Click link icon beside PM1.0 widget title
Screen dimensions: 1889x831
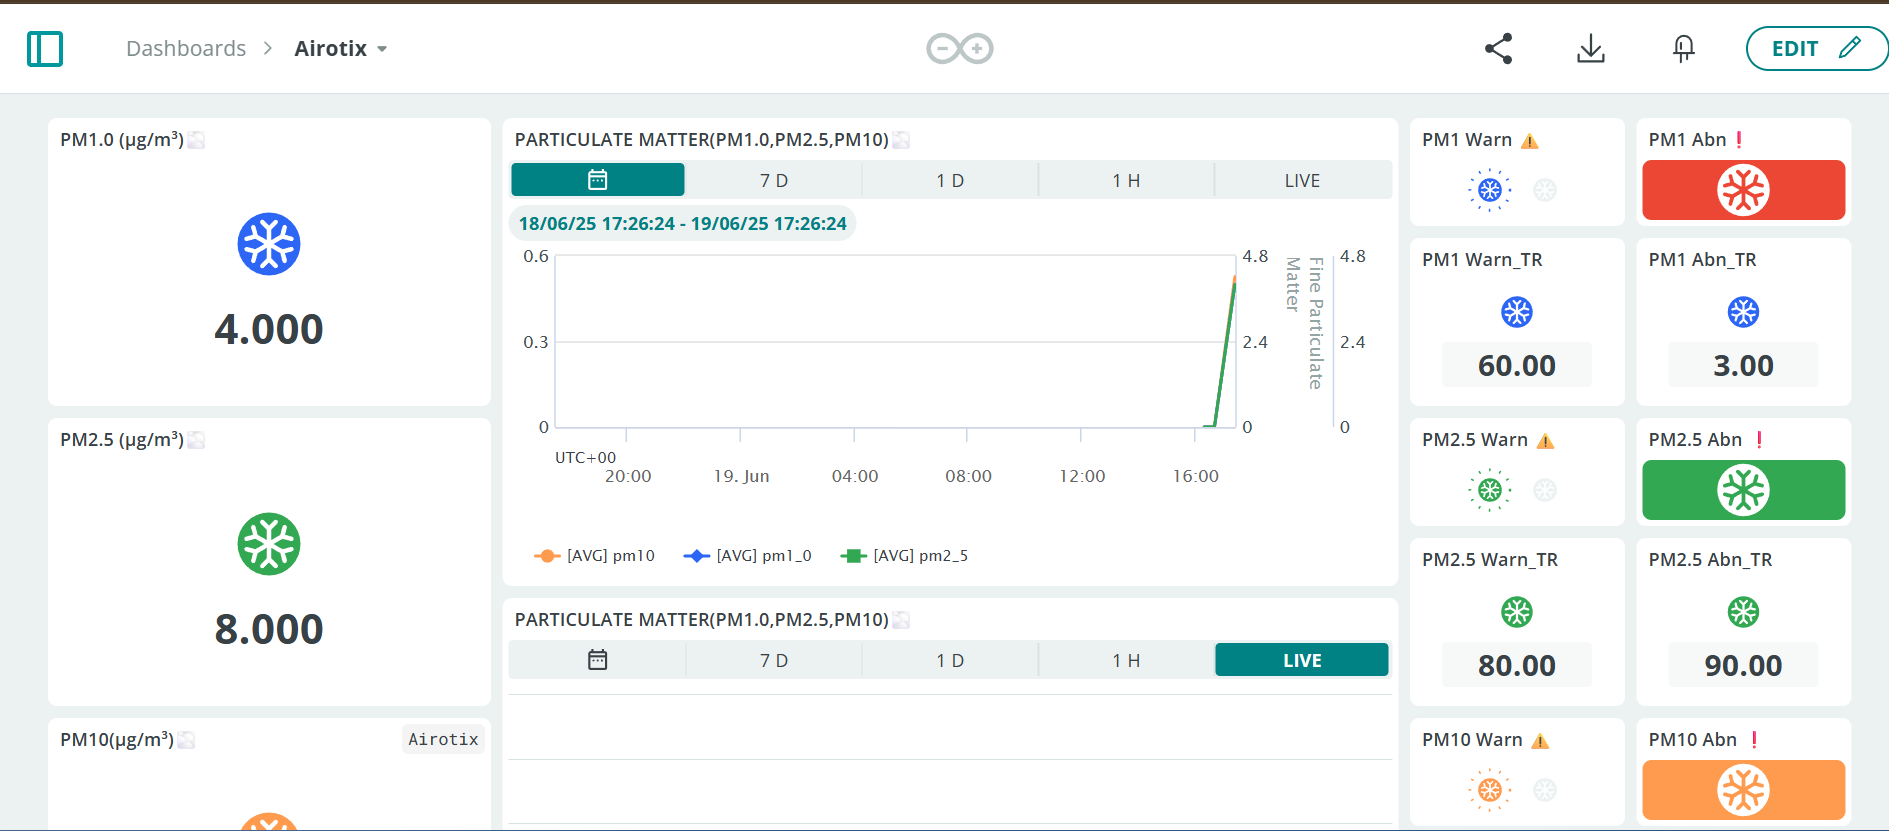(x=196, y=140)
